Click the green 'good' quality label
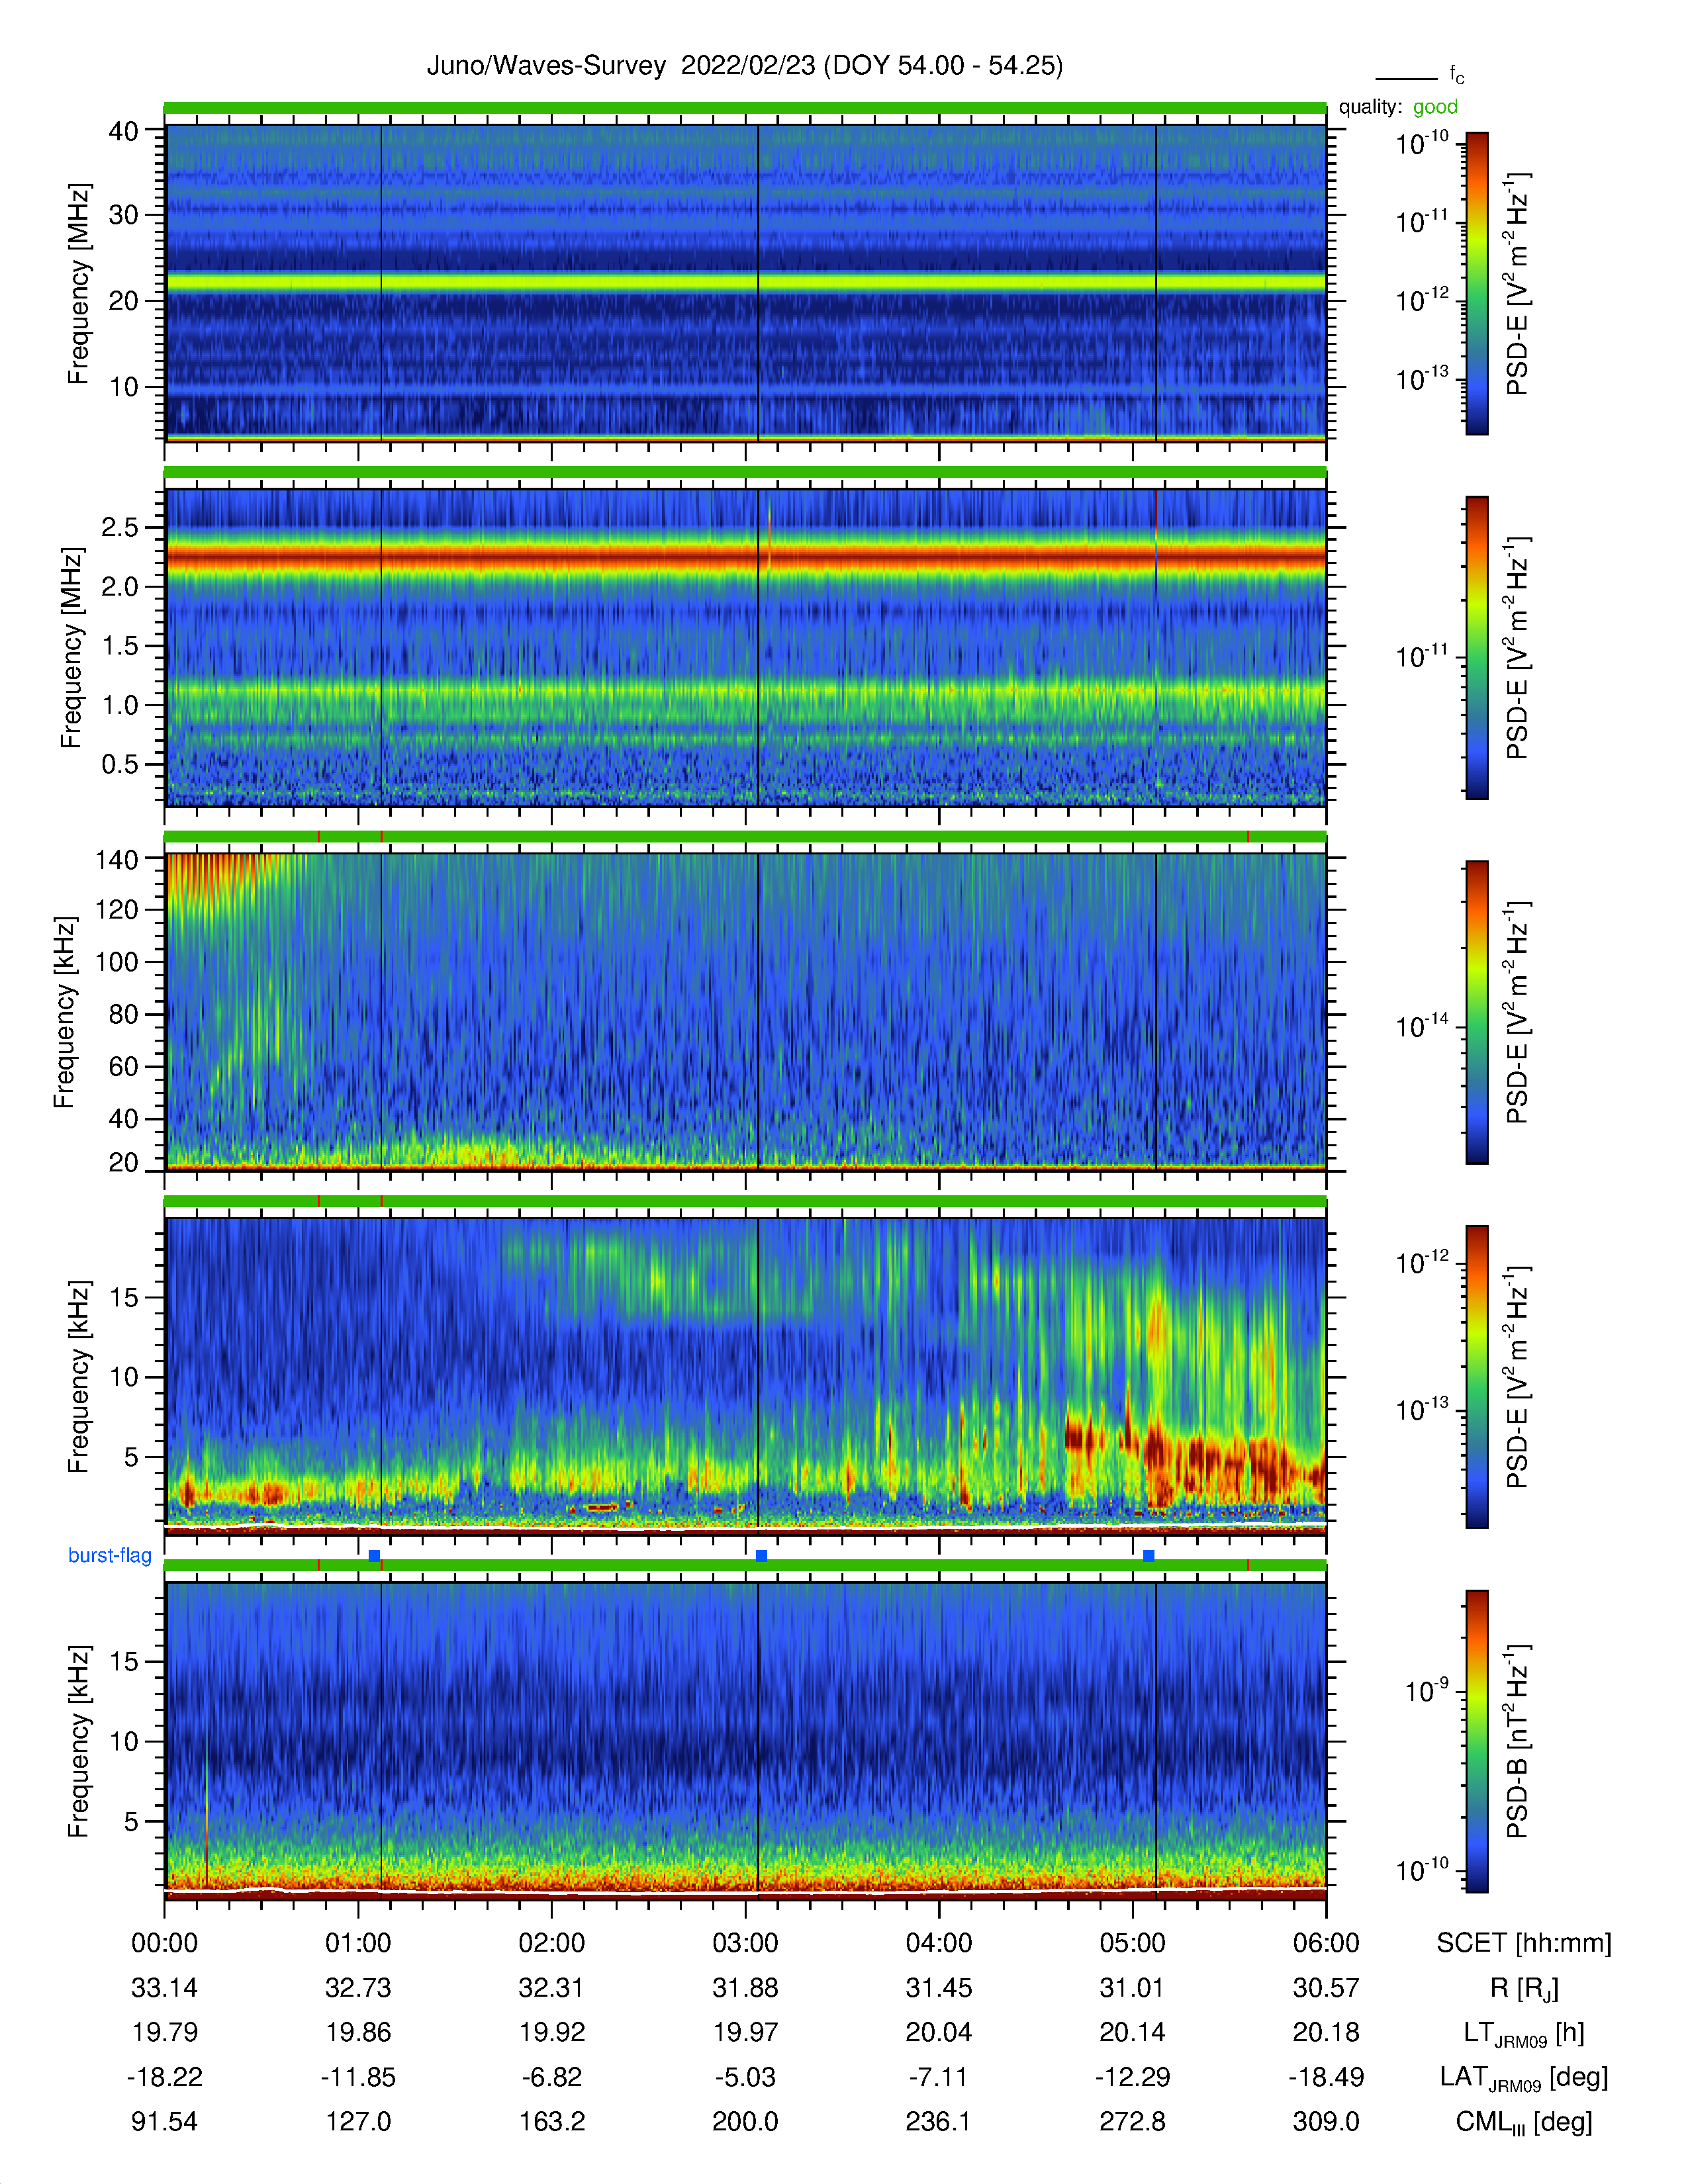Screen dimensions: 1688x2184 (x=1435, y=107)
